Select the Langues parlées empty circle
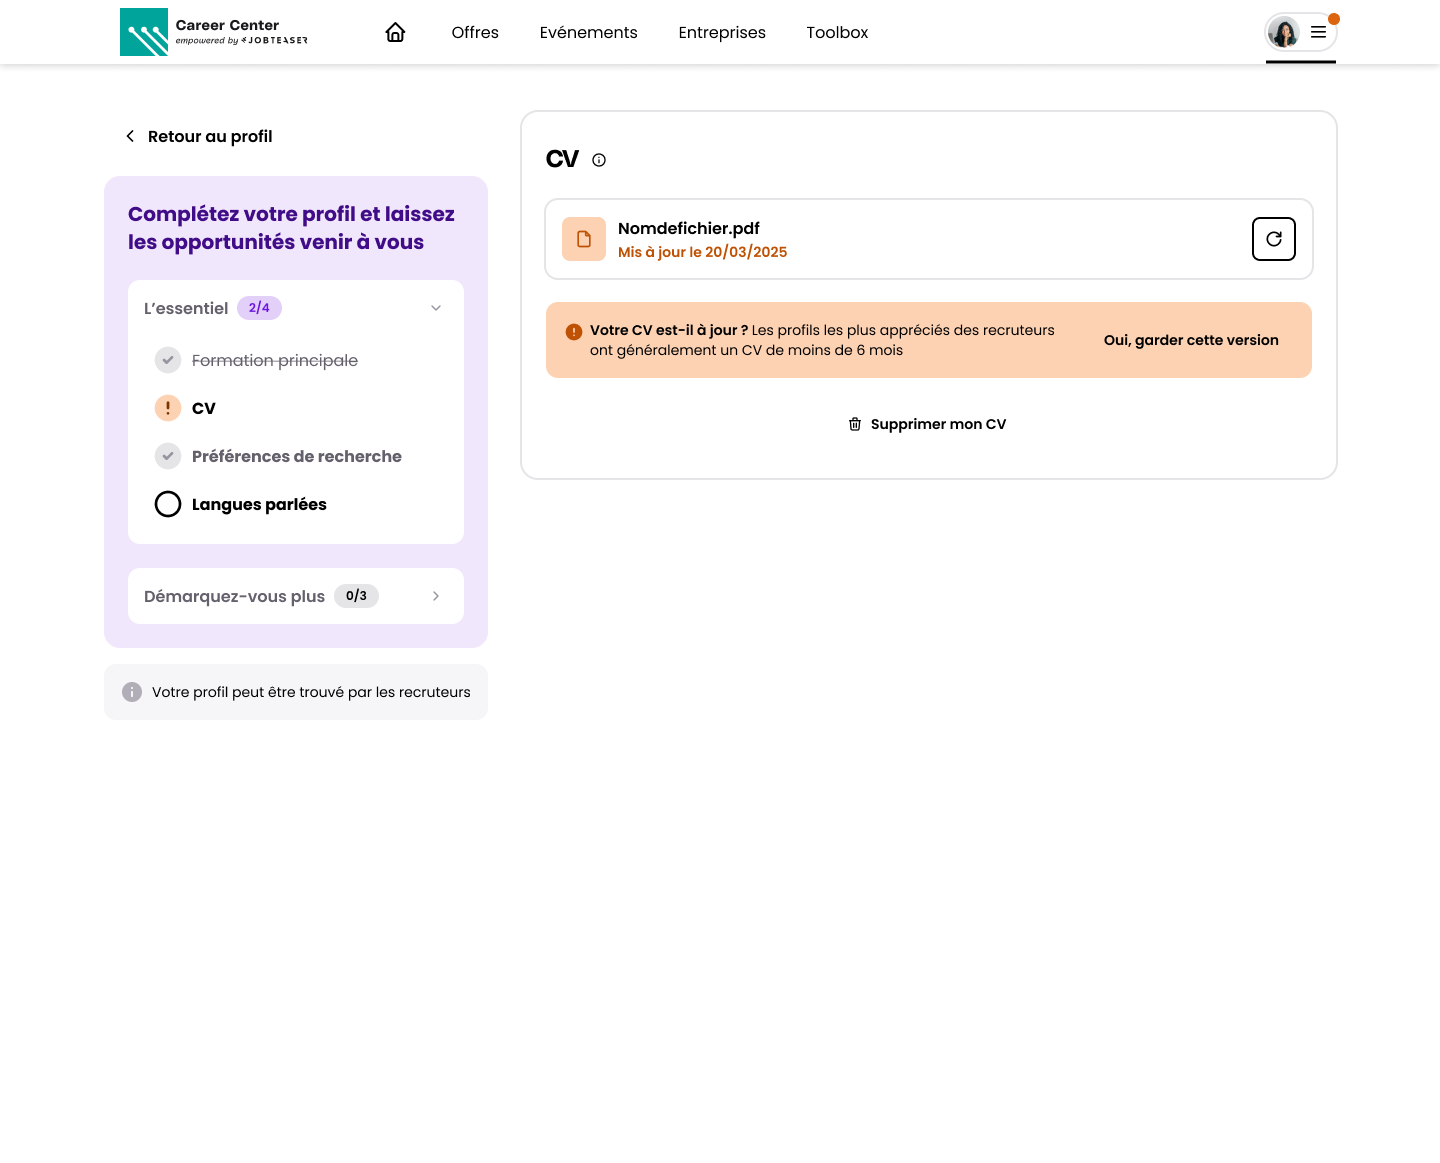1440x1163 pixels. click(x=168, y=504)
